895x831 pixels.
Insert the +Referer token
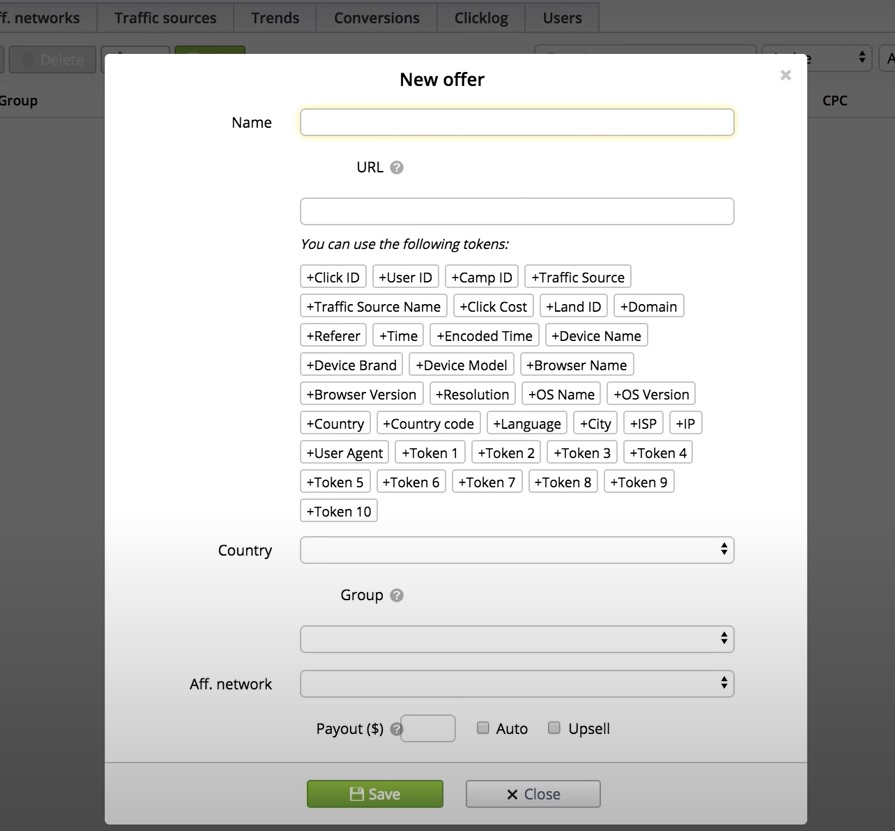click(x=333, y=336)
